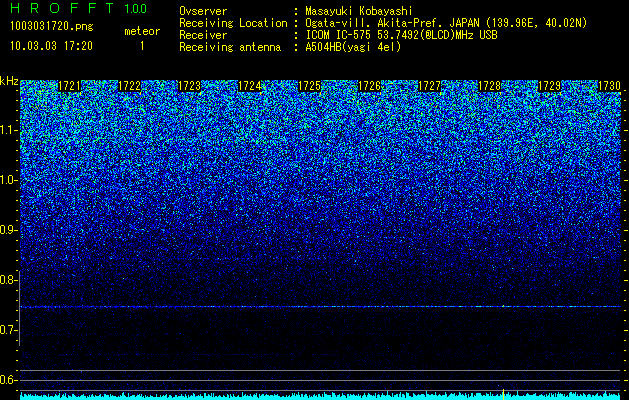Image resolution: width=629 pixels, height=400 pixels.
Task: Click the 1724 time marker label
Action: click(250, 86)
